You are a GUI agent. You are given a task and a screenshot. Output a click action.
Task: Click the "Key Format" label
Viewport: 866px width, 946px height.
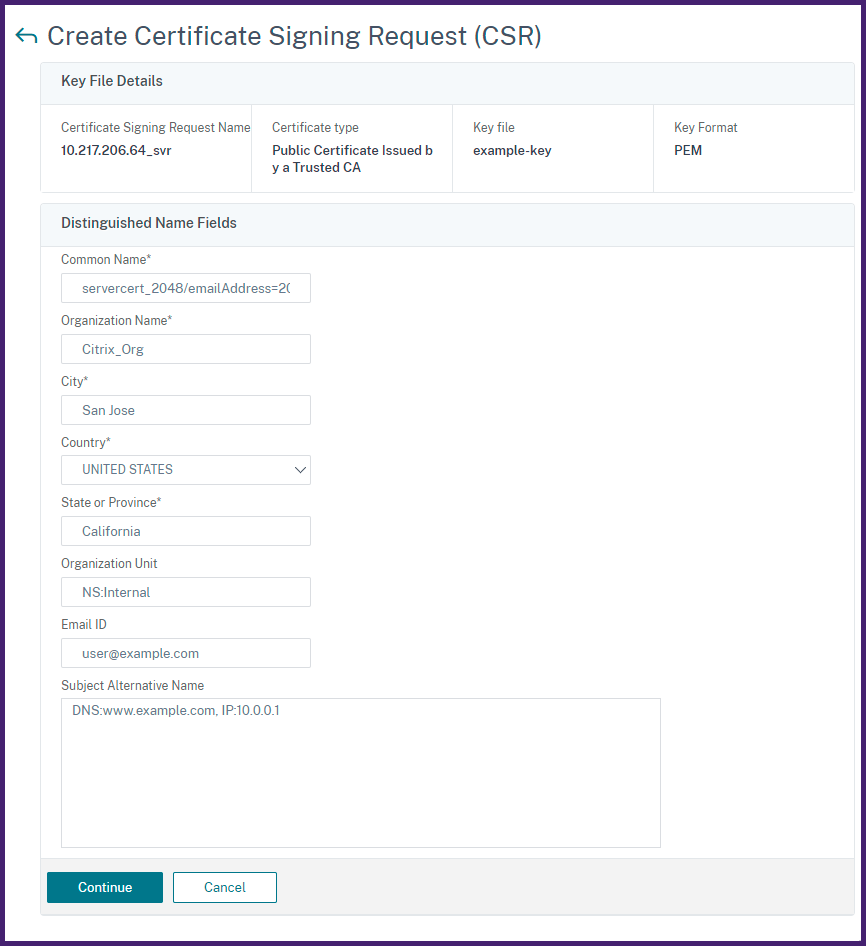click(x=705, y=127)
